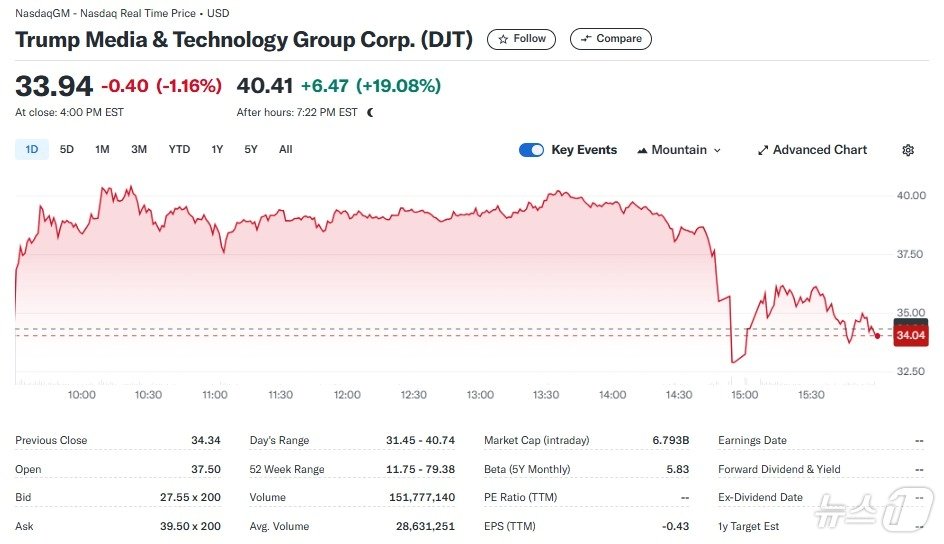Click the Mountain chart icon
Image resolution: width=944 pixels, height=544 pixels.
click(x=642, y=150)
